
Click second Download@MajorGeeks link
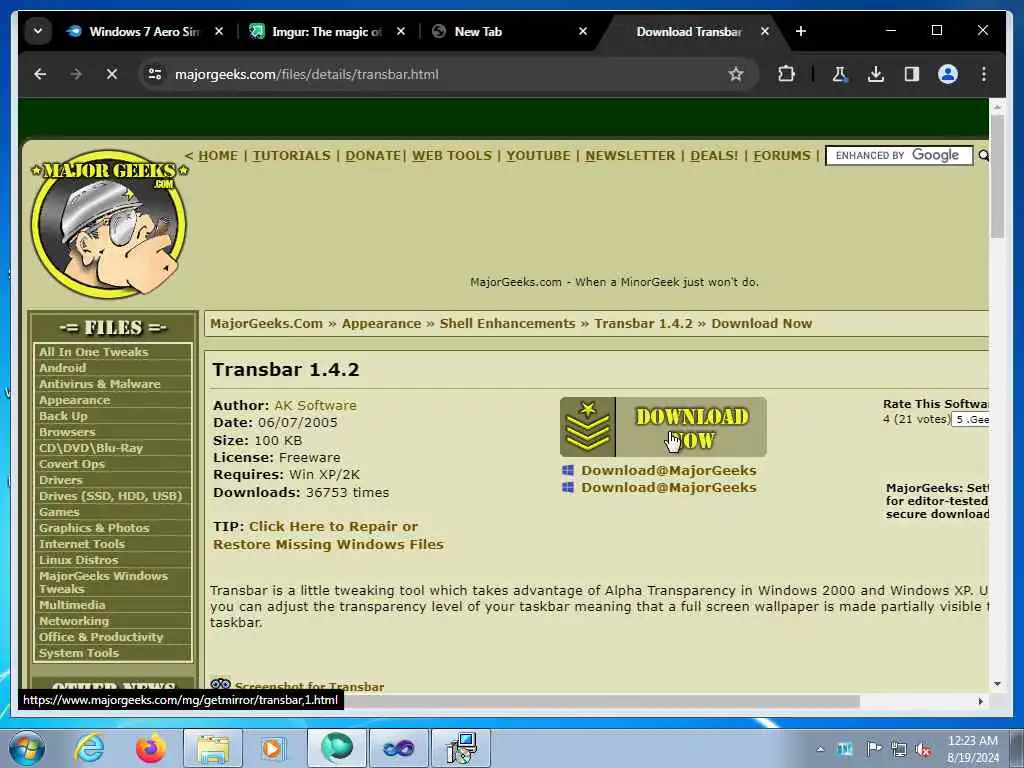[669, 487]
